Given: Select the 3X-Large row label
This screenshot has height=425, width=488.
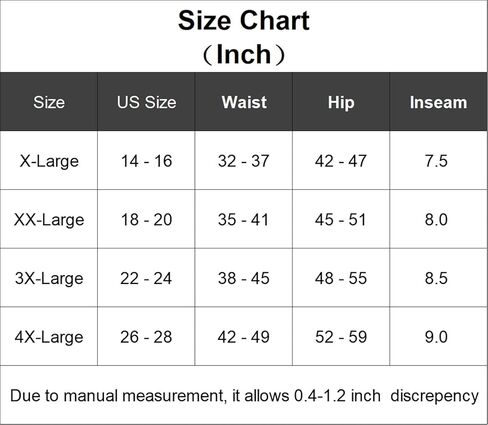Looking at the screenshot, I should (49, 279).
